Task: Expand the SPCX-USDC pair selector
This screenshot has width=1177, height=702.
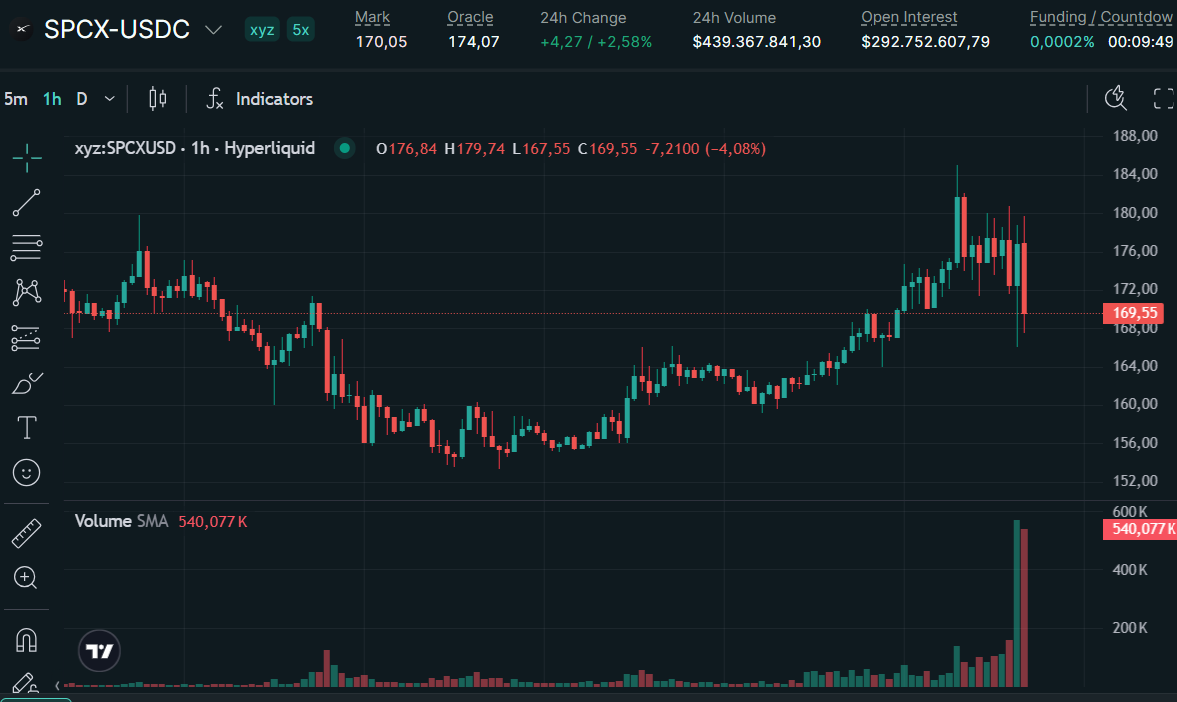Action: coord(213,30)
